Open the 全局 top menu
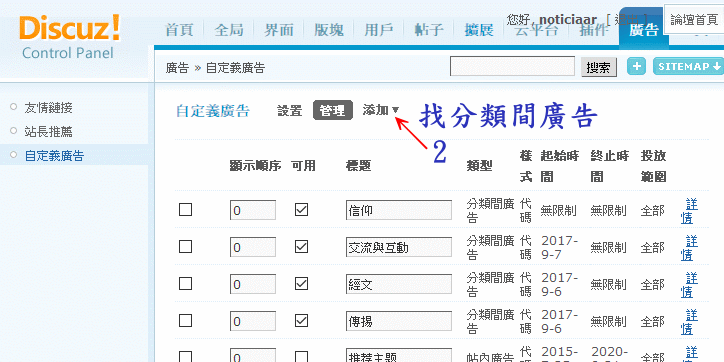The width and height of the screenshot is (724, 362). pos(229,30)
